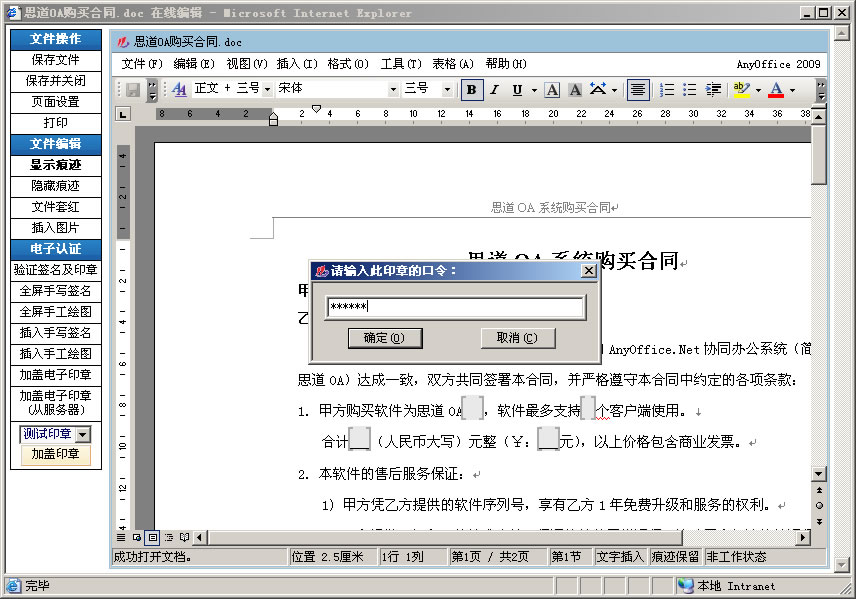Click the 加盖印章 button
The image size is (856, 599).
[56, 454]
